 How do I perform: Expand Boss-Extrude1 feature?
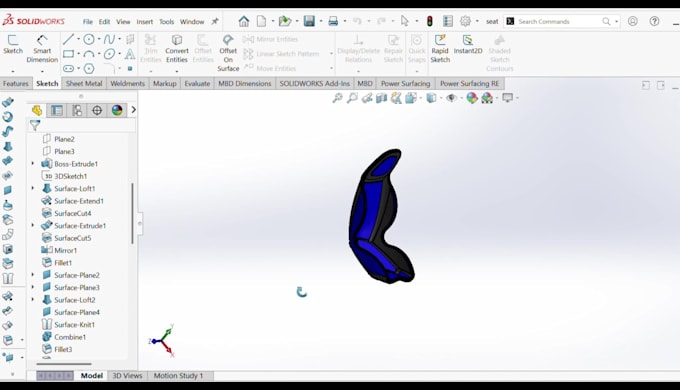click(33, 164)
